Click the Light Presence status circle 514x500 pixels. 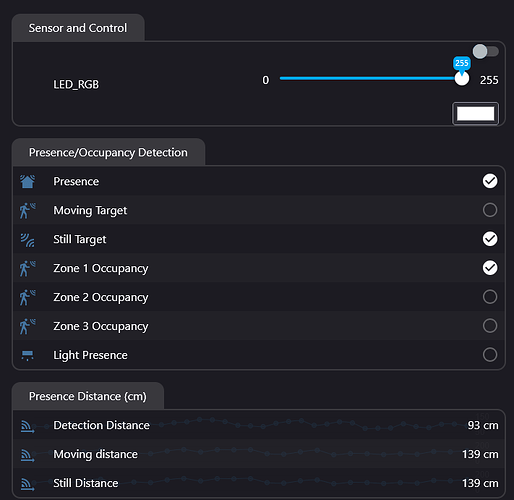[490, 355]
